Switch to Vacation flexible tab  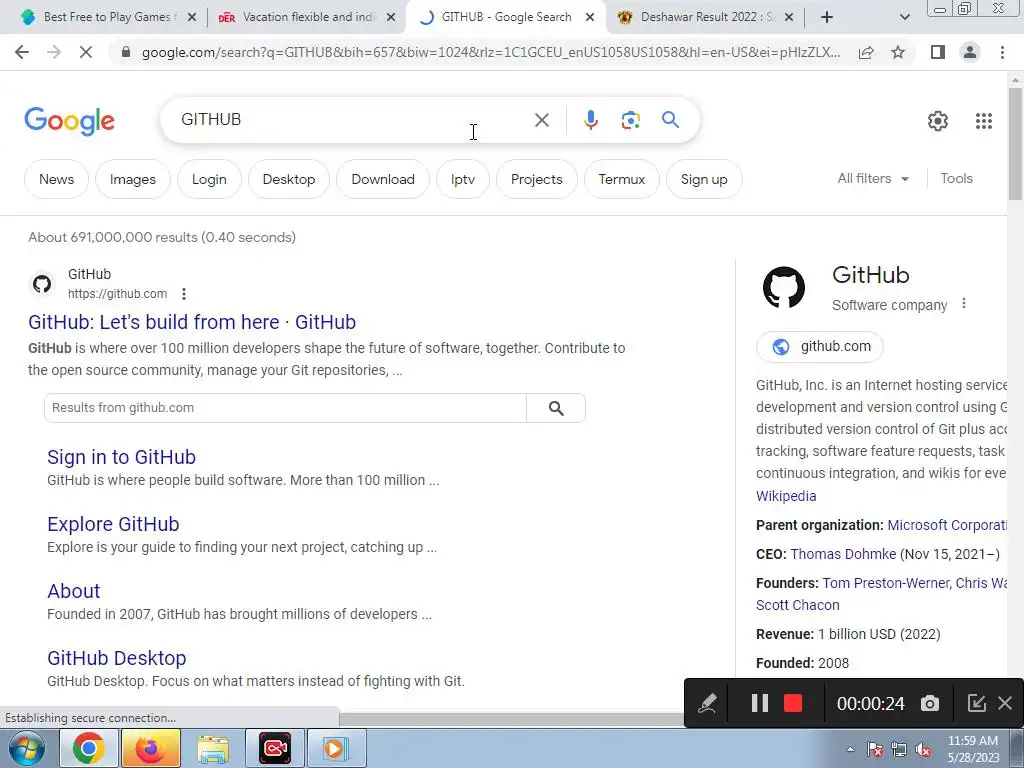click(306, 17)
